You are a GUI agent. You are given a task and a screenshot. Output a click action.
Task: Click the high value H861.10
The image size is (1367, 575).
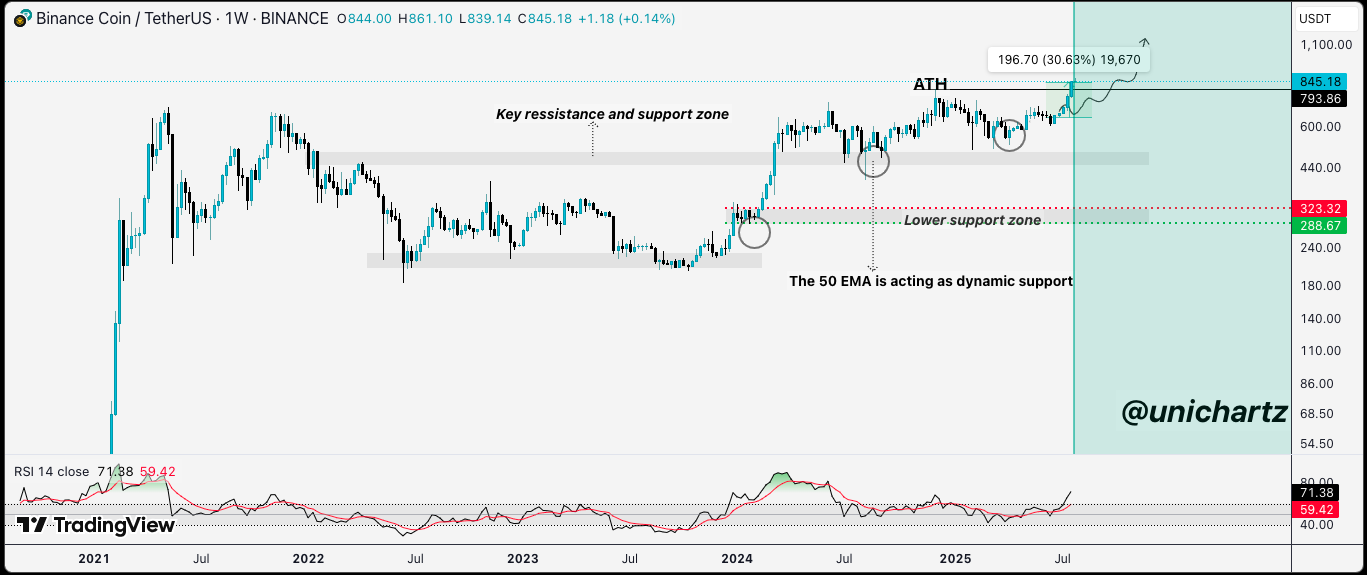428,18
